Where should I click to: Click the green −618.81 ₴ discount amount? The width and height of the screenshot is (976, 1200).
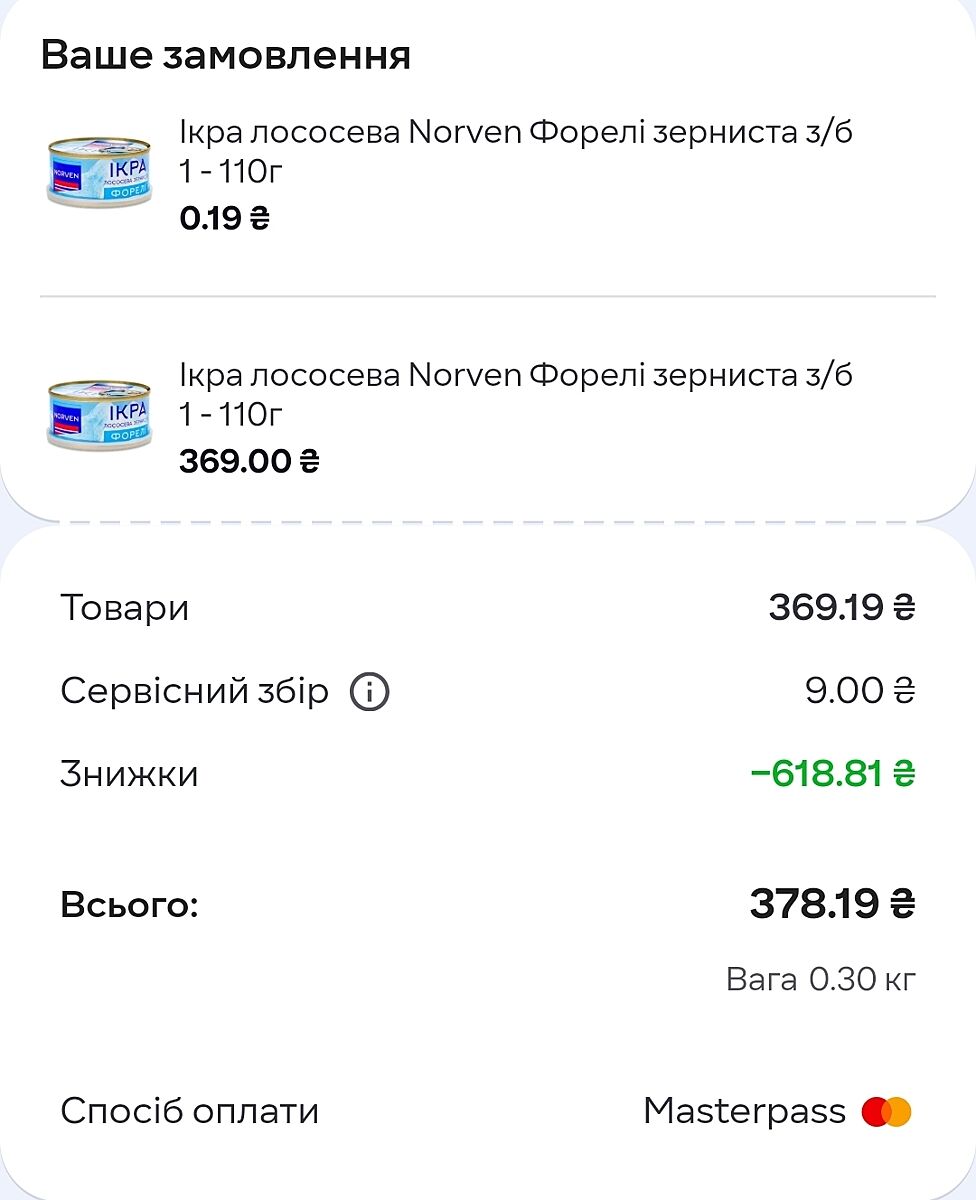point(832,774)
